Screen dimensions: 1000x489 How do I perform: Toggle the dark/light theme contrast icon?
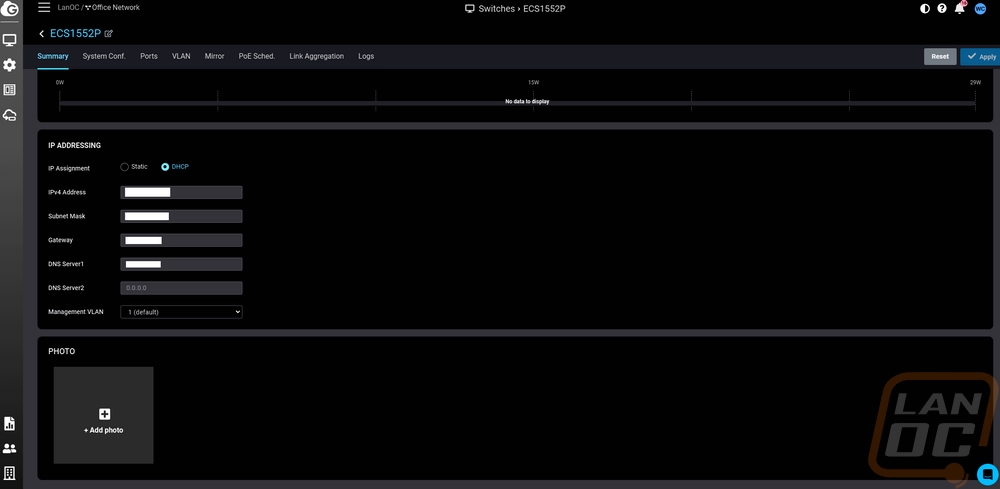(x=924, y=9)
